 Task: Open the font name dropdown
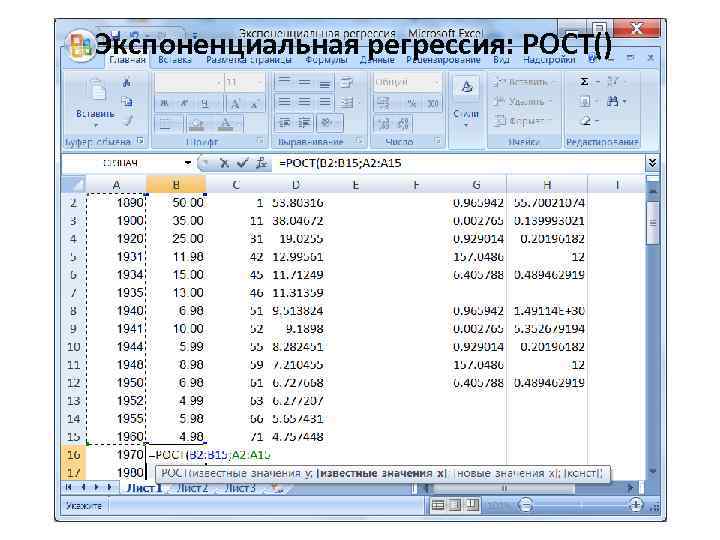click(x=219, y=83)
